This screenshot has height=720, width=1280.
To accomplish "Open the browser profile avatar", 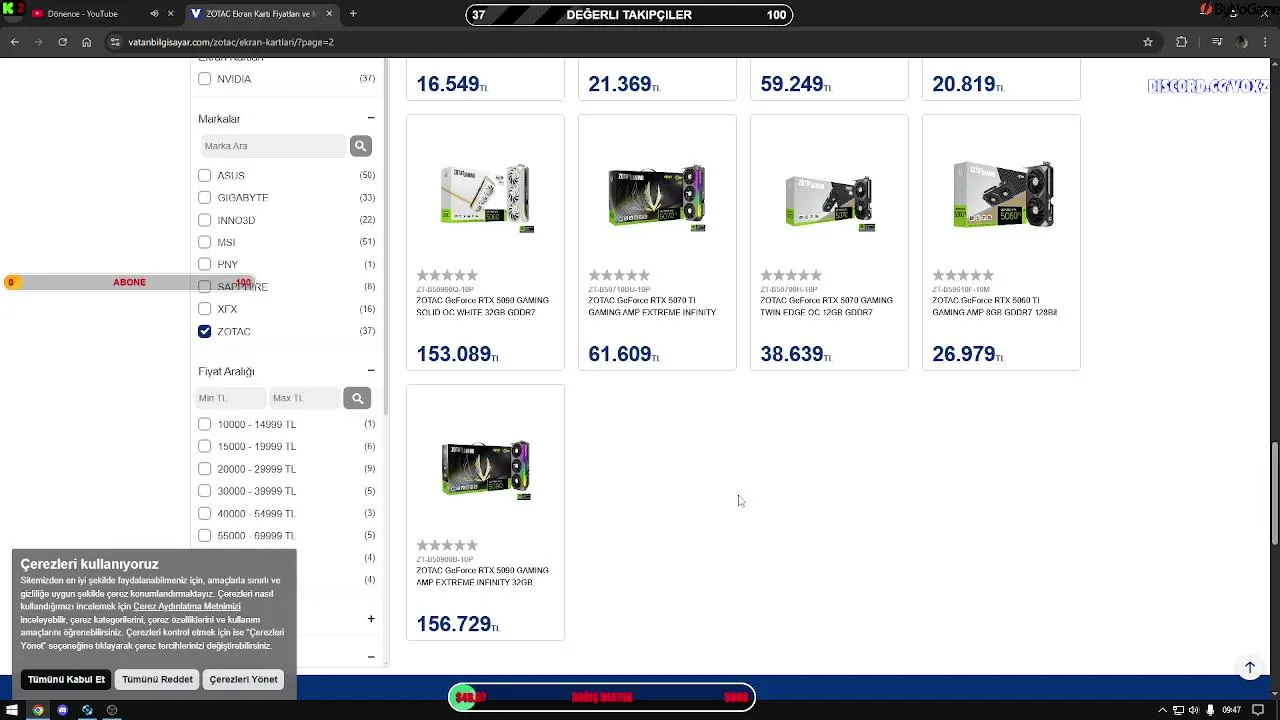I will [x=1242, y=42].
